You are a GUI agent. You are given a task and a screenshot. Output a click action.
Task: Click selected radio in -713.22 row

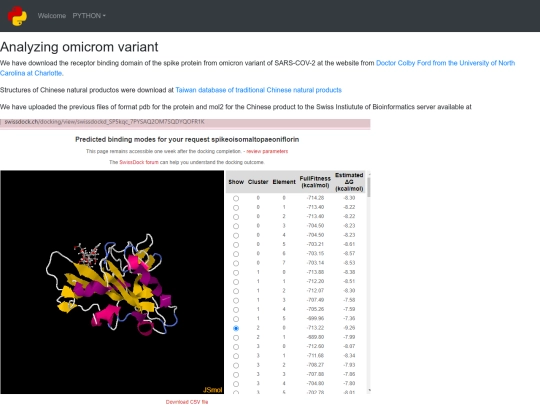coord(236,329)
